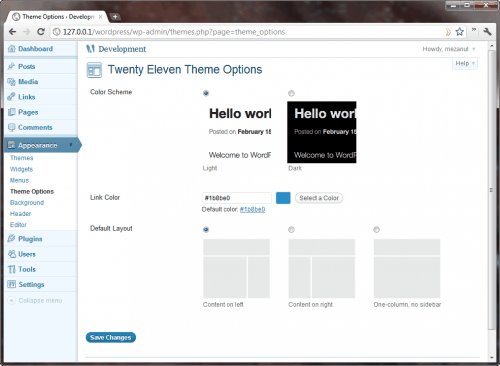The height and width of the screenshot is (366, 500).
Task: Click the Link Color hex input field
Action: point(237,198)
